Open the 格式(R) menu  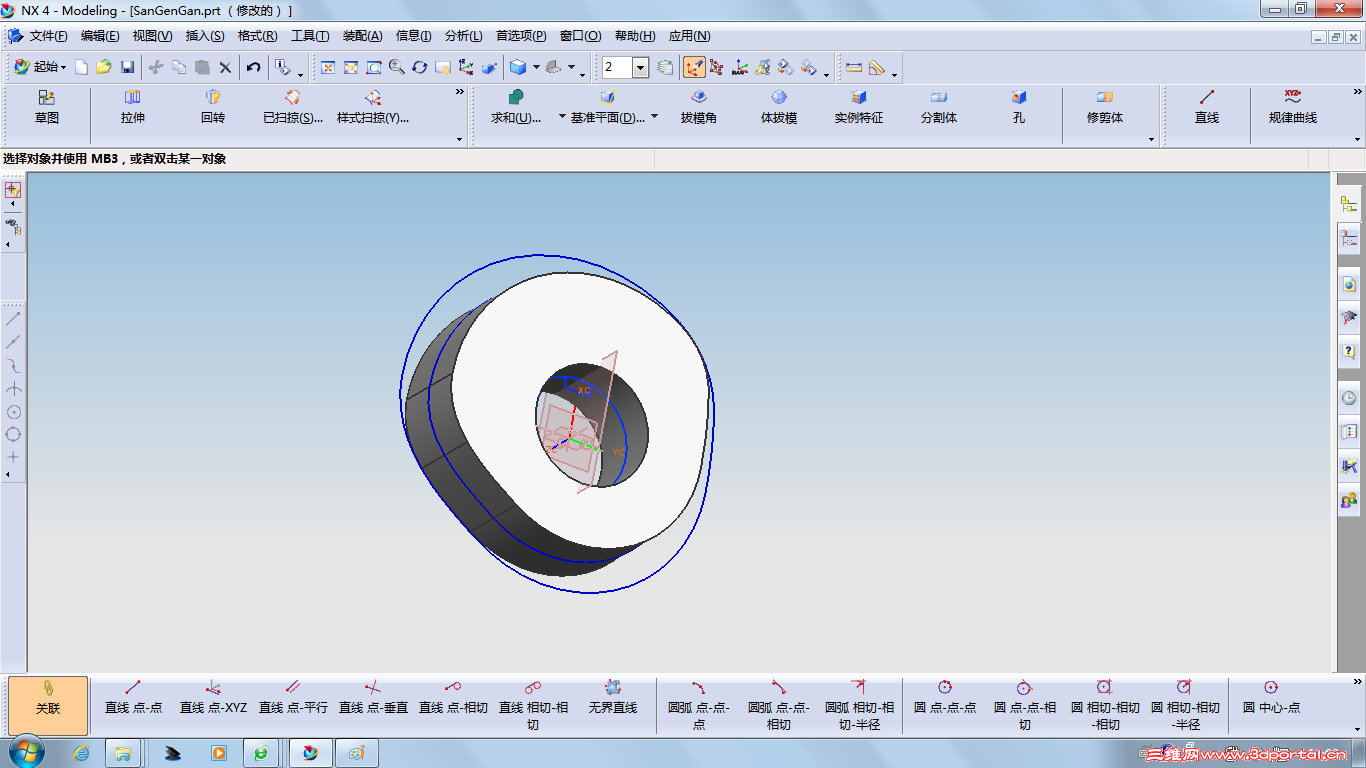(257, 36)
